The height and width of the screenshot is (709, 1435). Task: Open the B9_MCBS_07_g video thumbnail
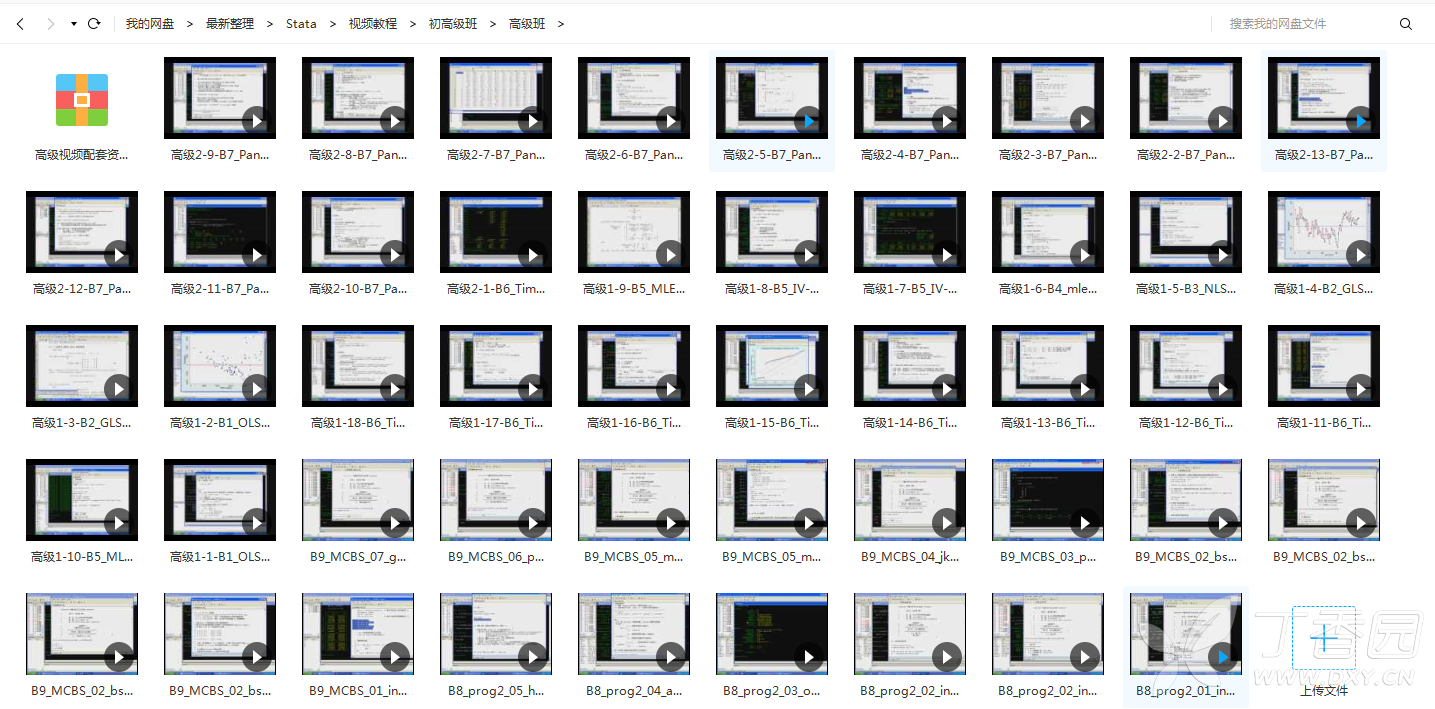pyautogui.click(x=358, y=500)
